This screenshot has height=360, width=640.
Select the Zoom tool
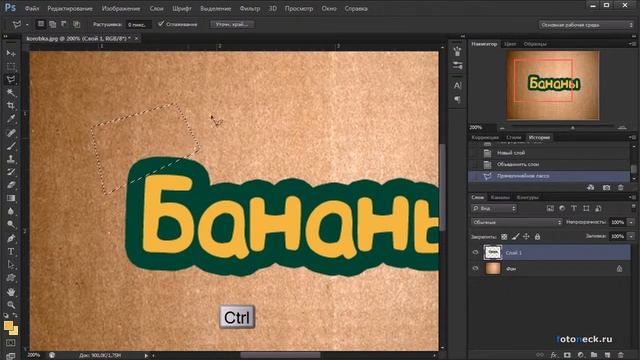pyautogui.click(x=11, y=305)
